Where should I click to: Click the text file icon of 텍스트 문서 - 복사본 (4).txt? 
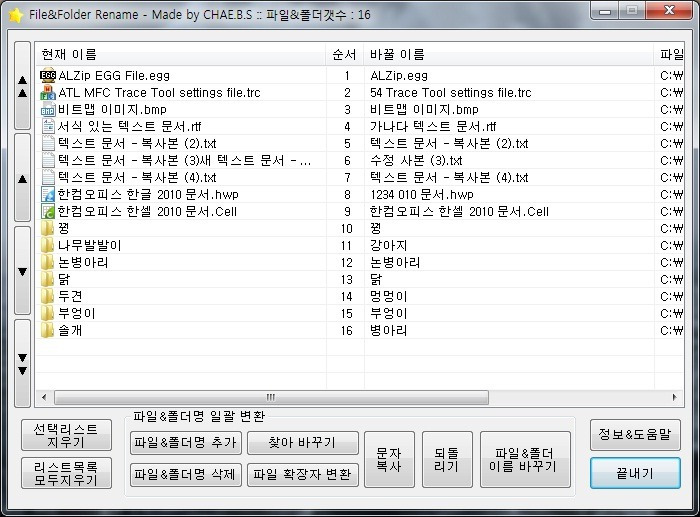click(48, 177)
